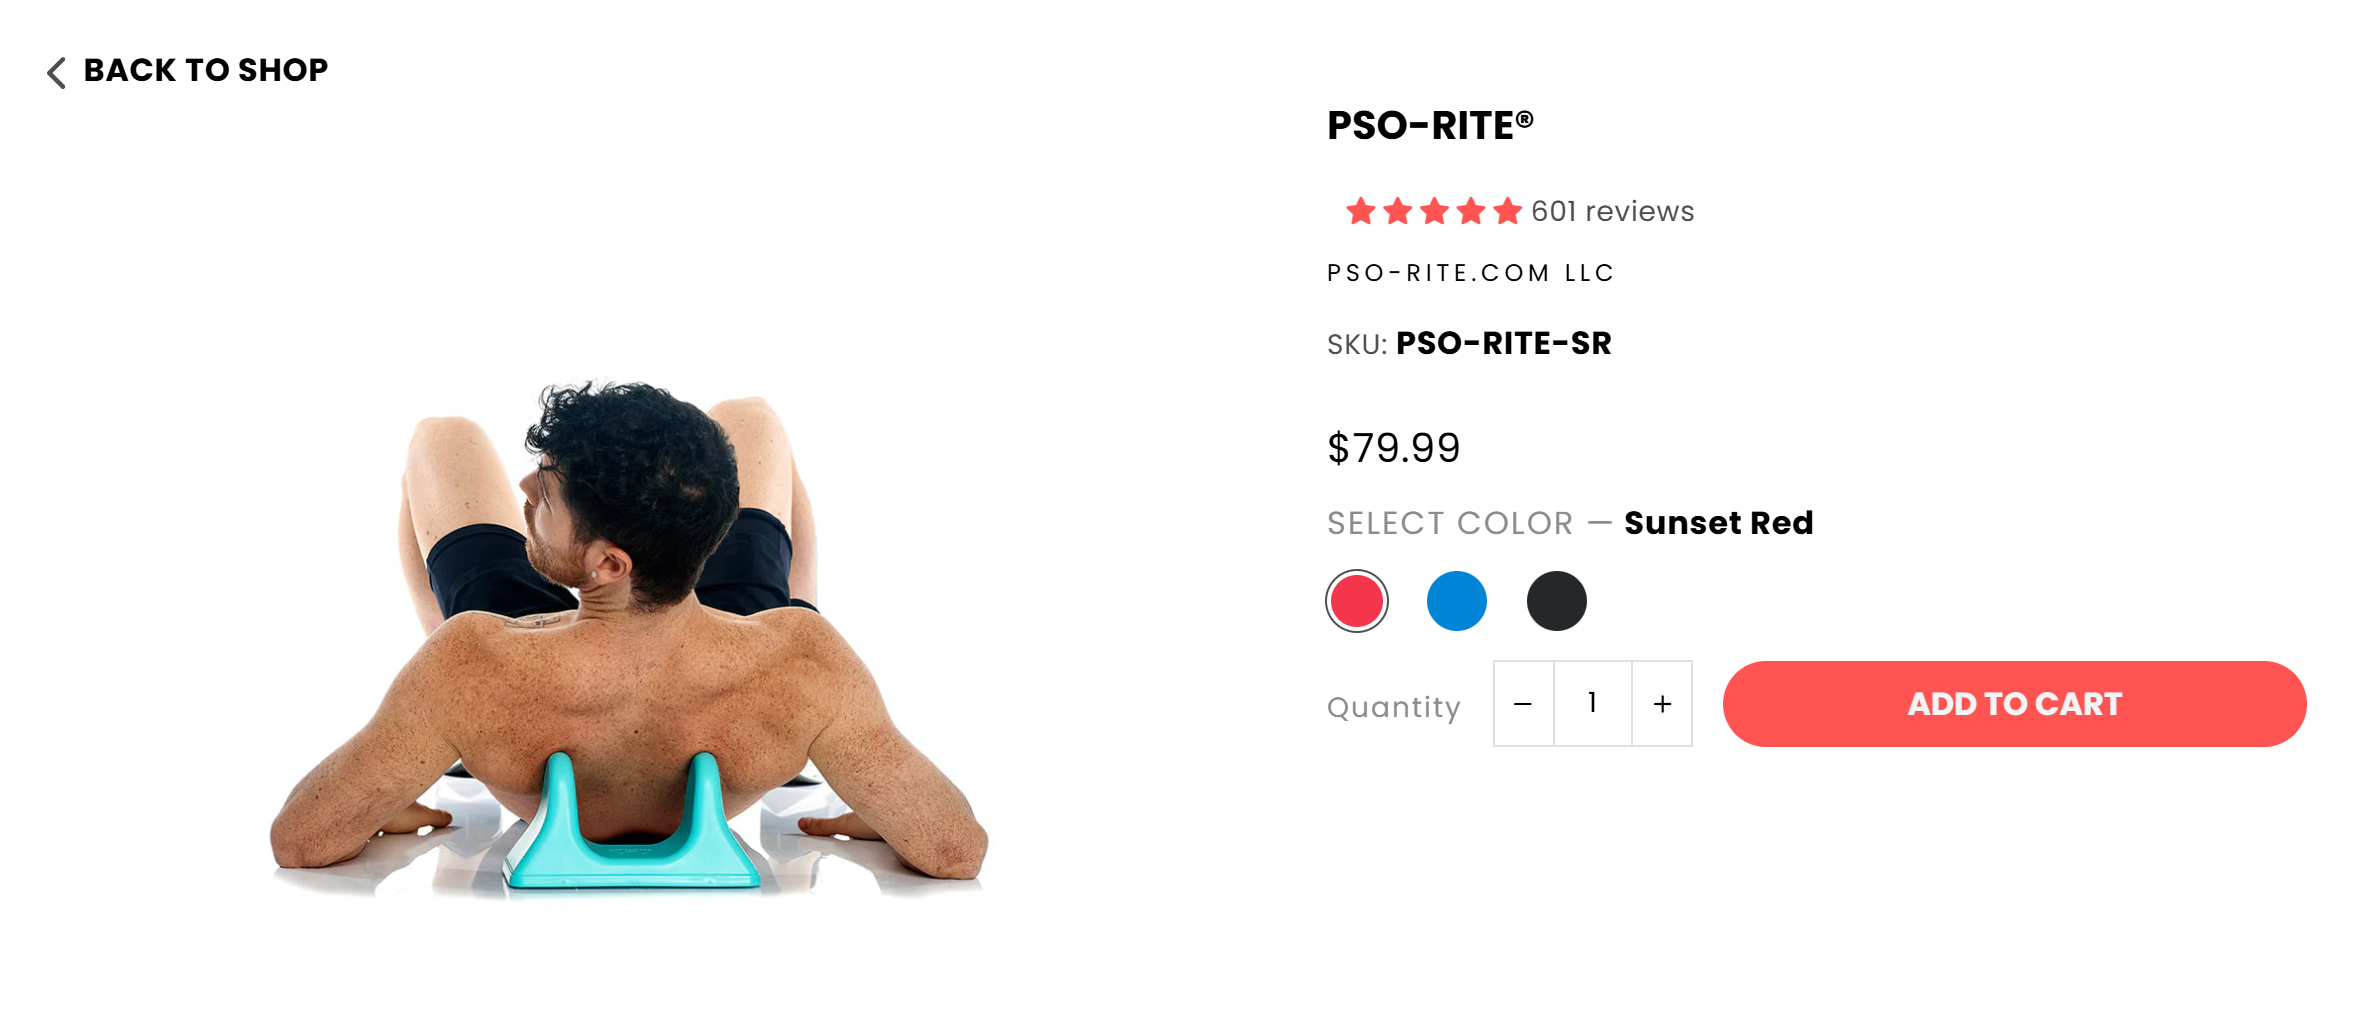The image size is (2359, 1010).
Task: Decrease quantity with minus button
Action: click(1523, 704)
